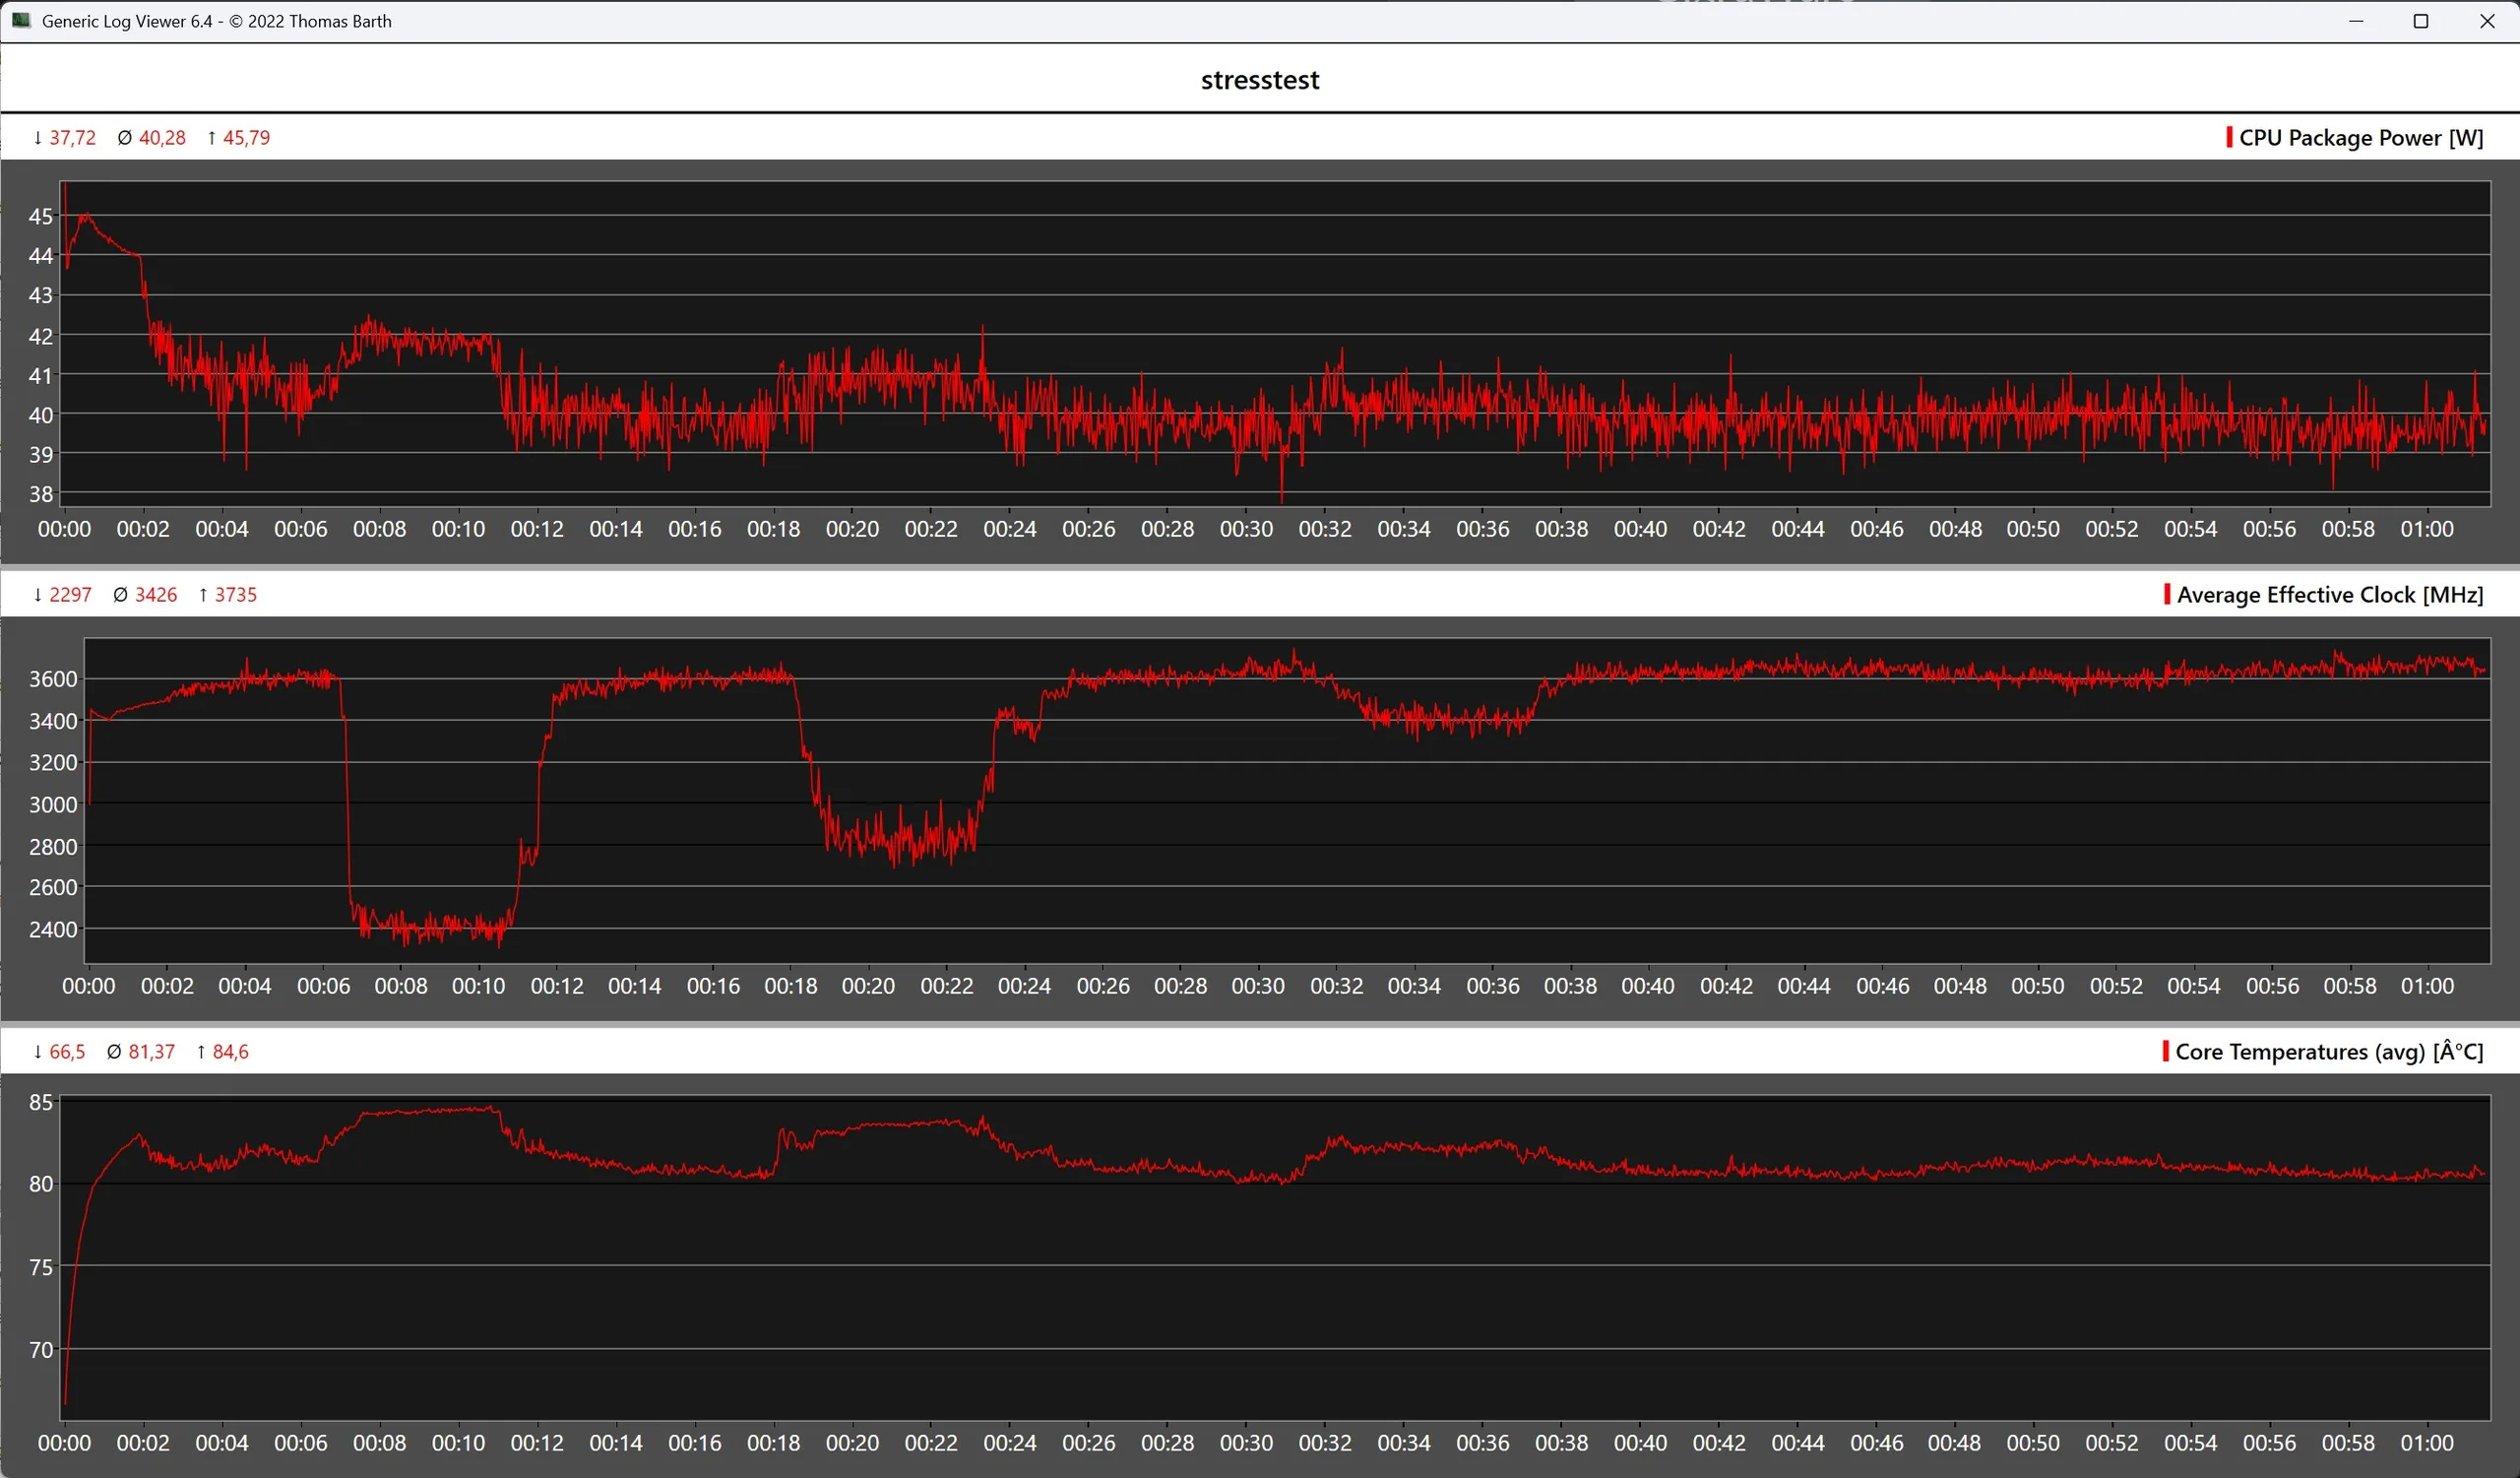Viewport: 2520px width, 1478px height.
Task: Click the clock maximum value 3735
Action: coord(235,595)
